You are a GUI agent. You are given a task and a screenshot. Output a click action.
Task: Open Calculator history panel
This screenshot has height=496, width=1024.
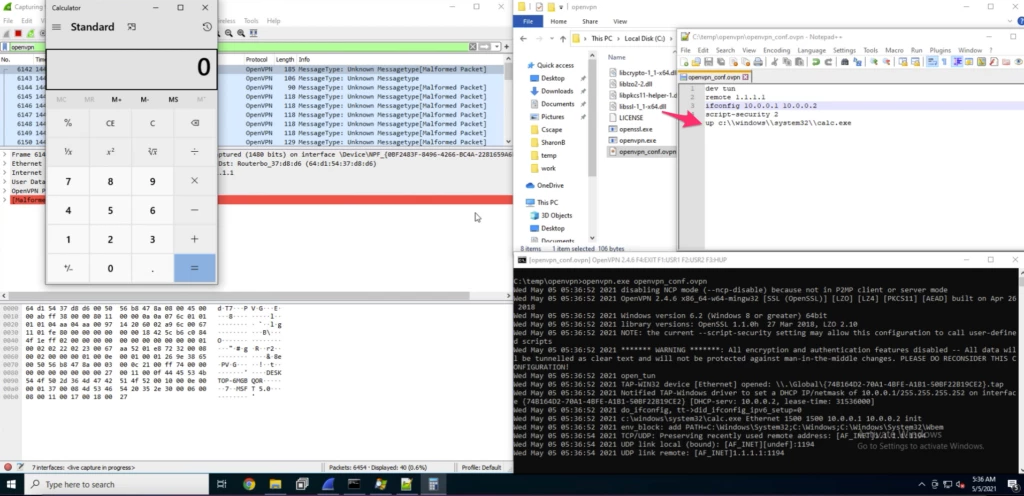[x=206, y=27]
